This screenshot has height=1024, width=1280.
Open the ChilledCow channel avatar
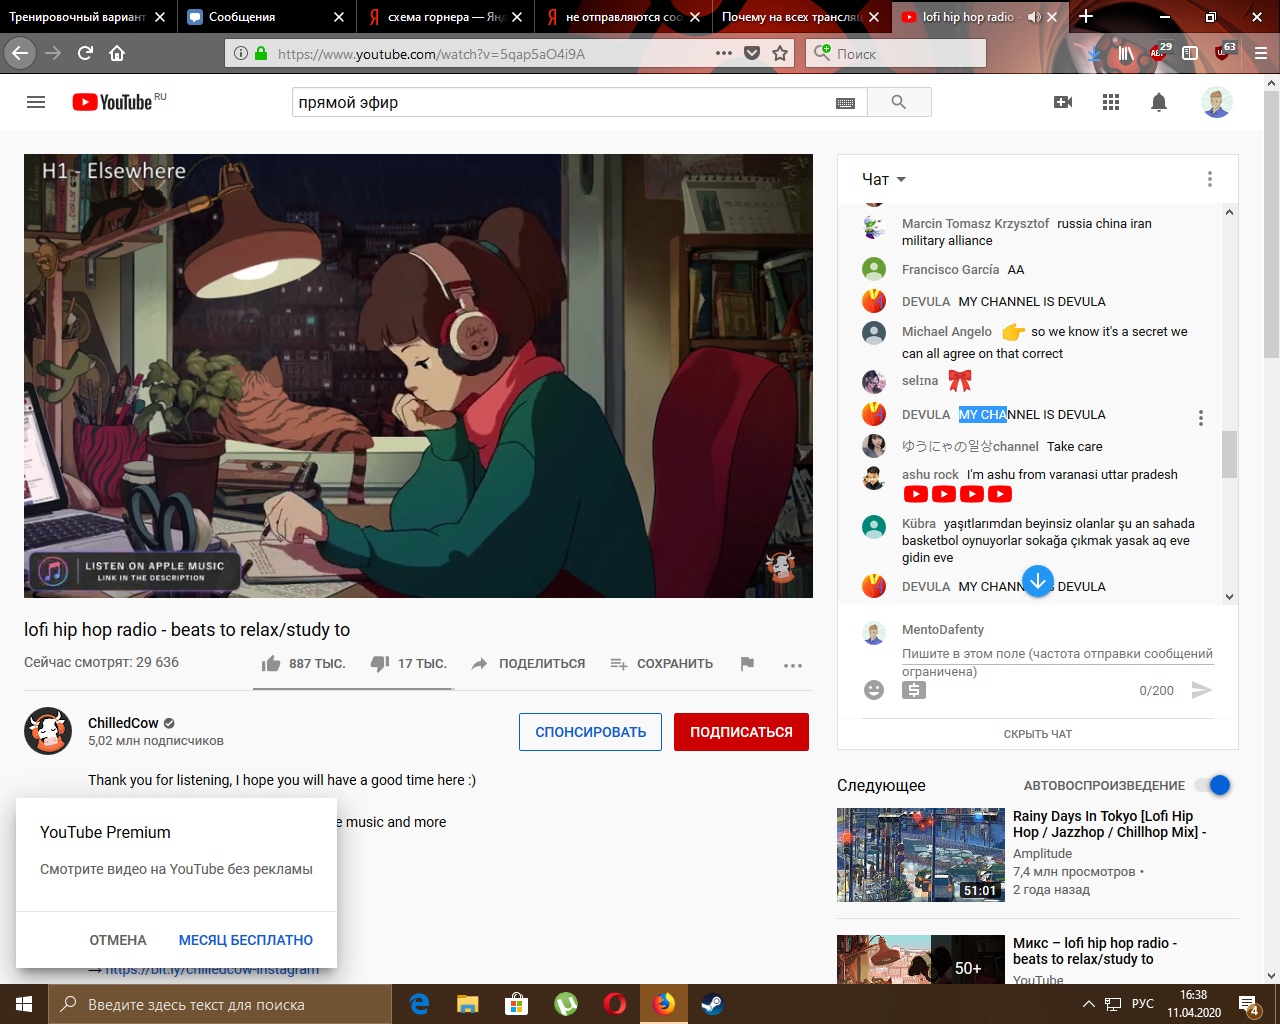coord(48,731)
